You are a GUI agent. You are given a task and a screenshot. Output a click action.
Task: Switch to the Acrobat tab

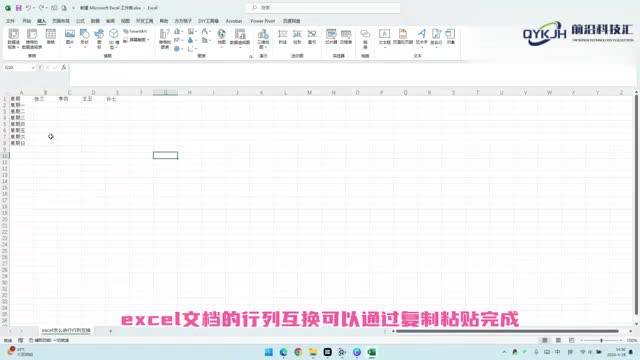point(234,21)
